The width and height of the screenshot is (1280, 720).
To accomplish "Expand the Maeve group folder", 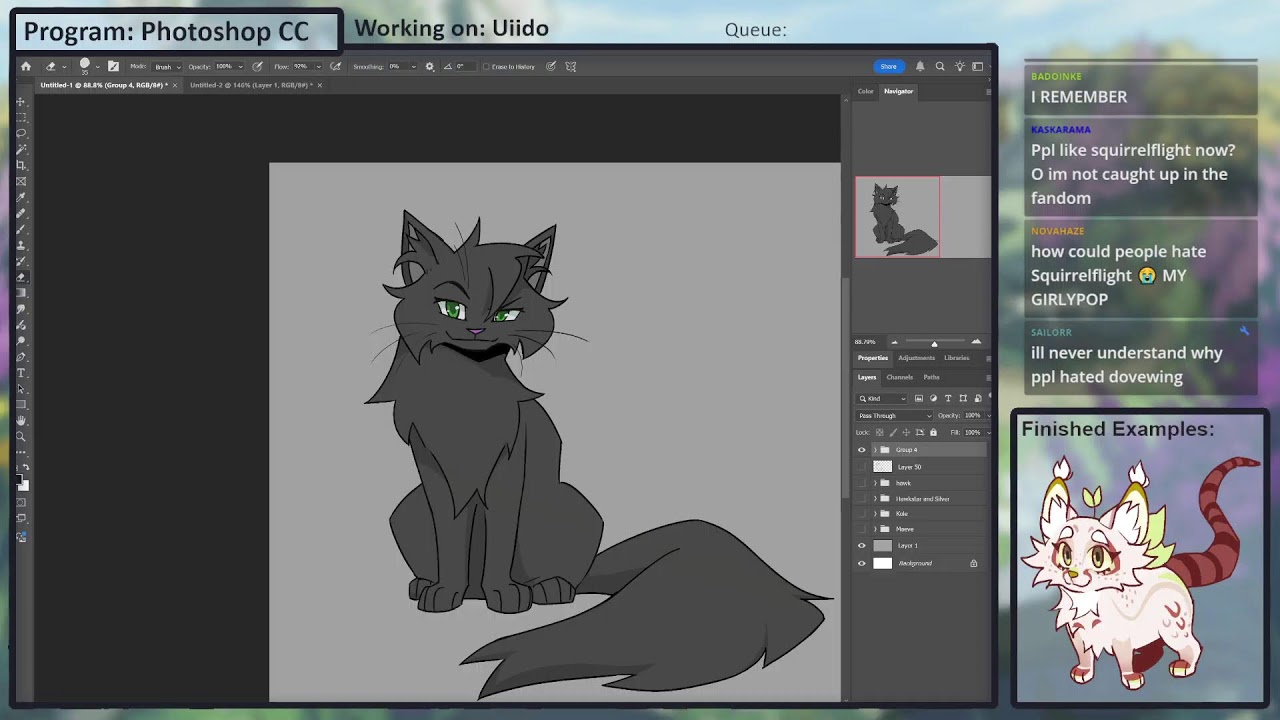I will [x=875, y=529].
